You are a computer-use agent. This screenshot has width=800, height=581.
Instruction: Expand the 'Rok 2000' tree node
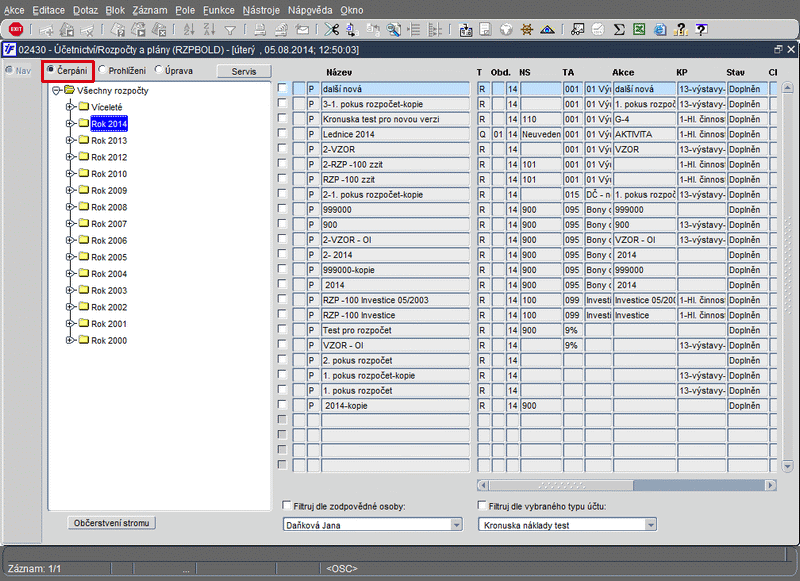tap(70, 340)
